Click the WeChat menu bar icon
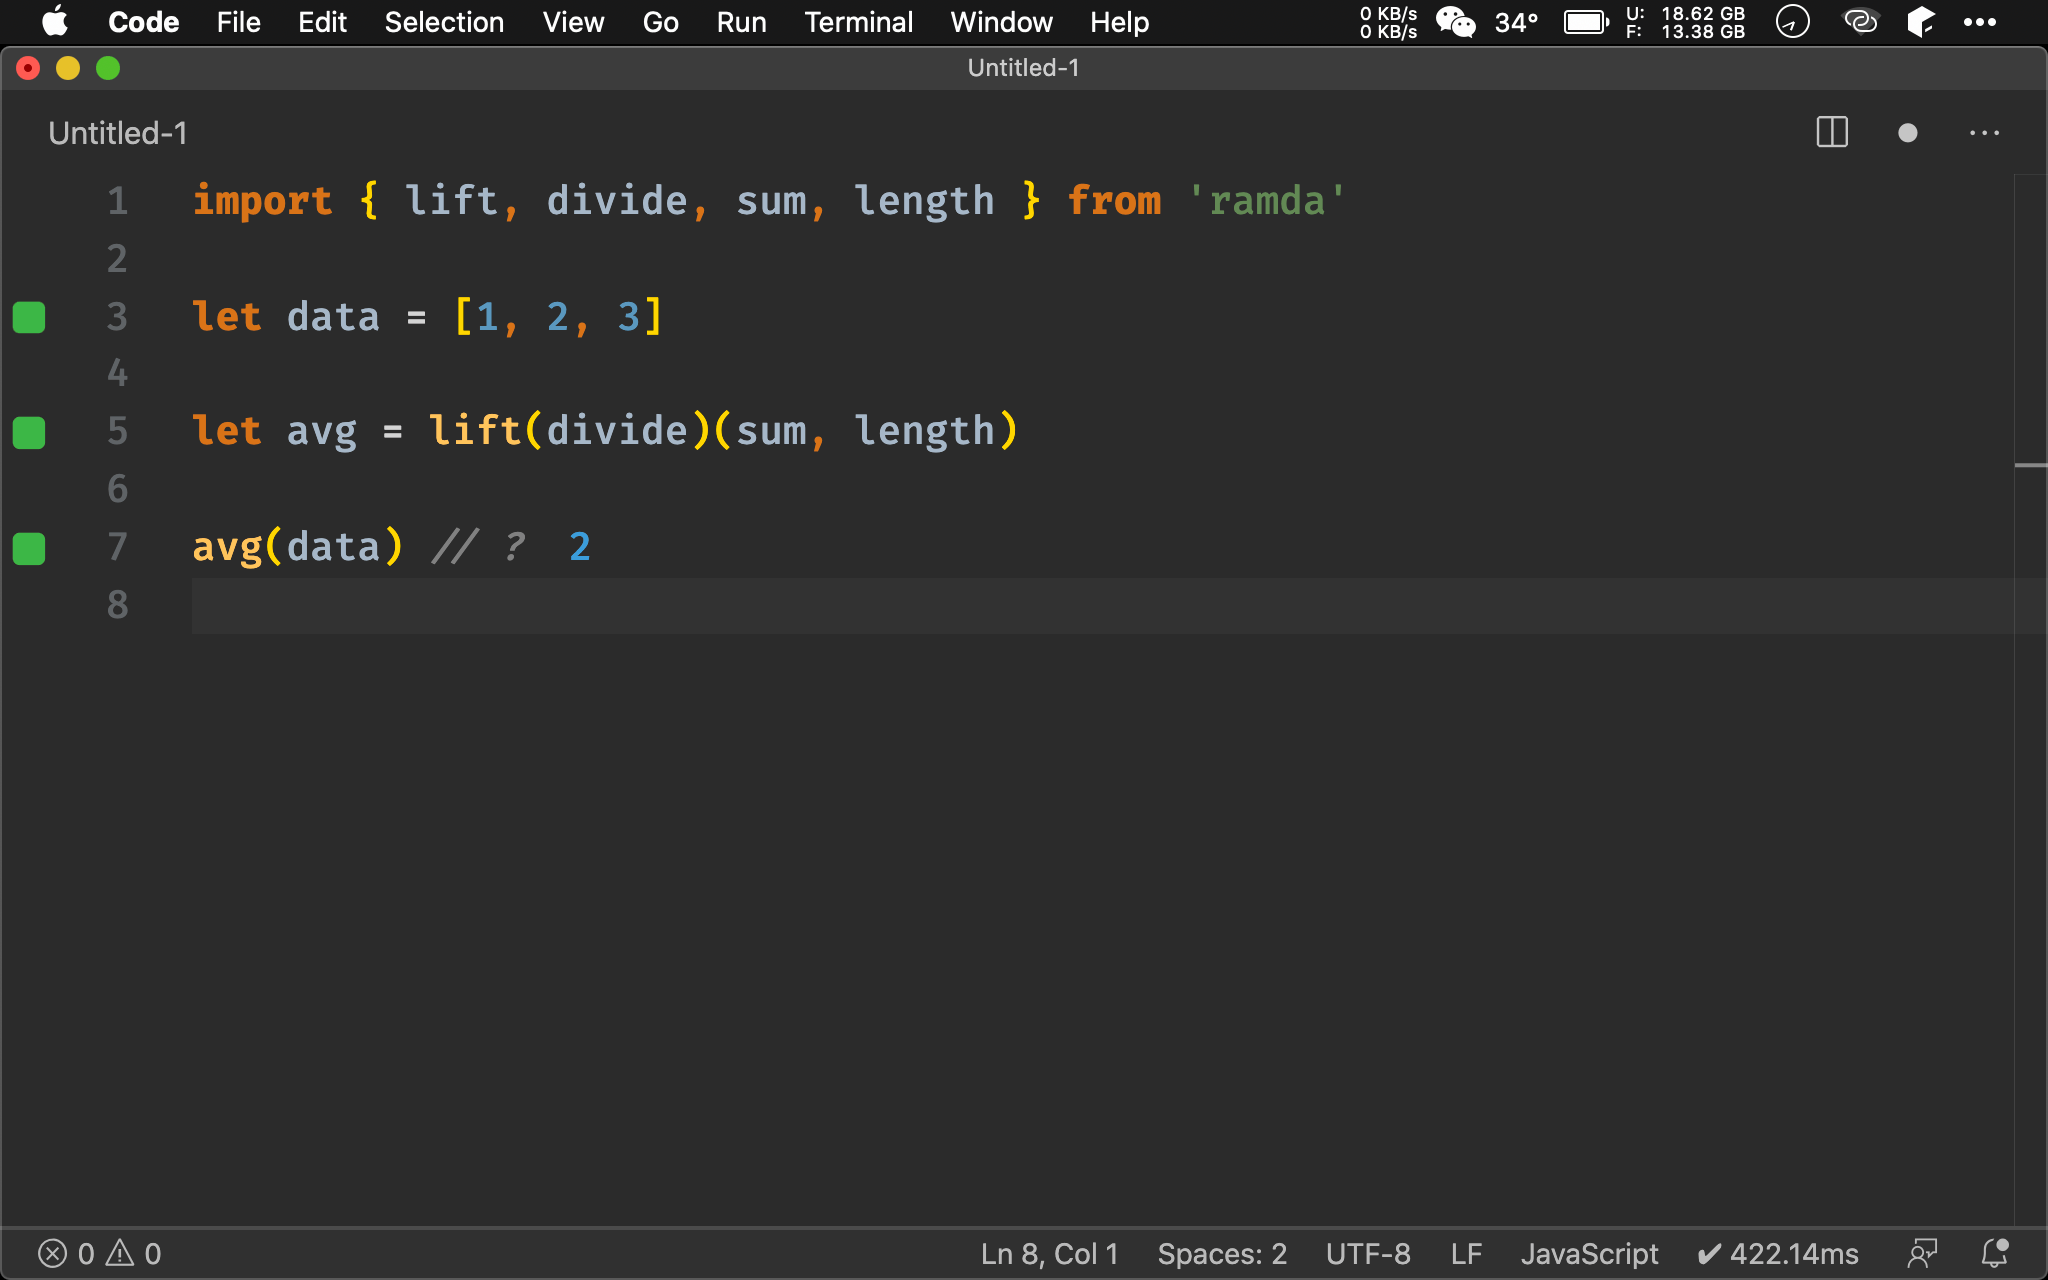This screenshot has width=2048, height=1280. tap(1456, 22)
